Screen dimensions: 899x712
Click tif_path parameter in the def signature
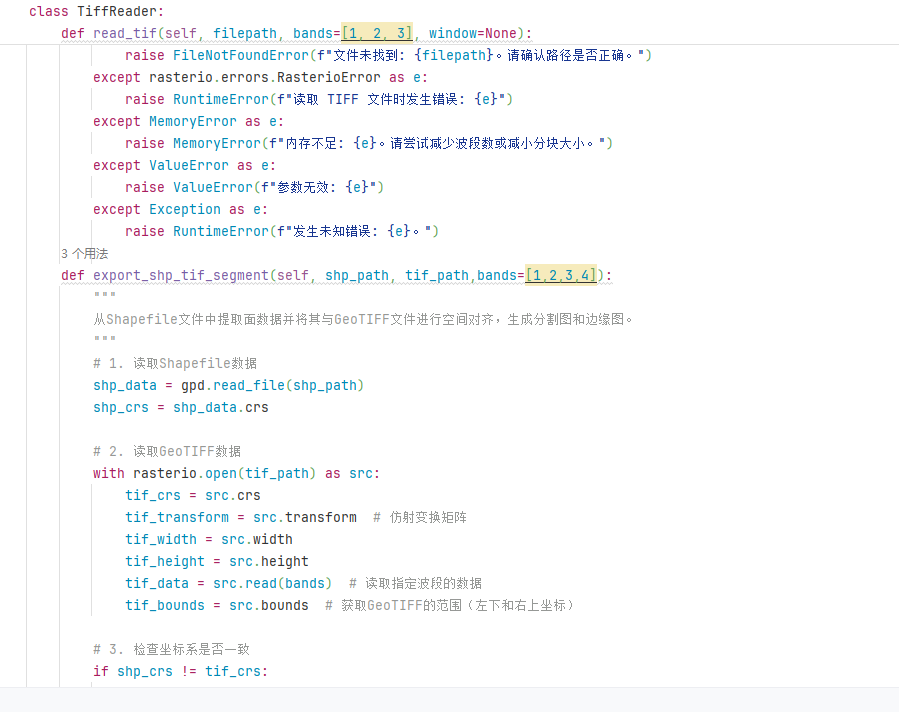(x=437, y=276)
